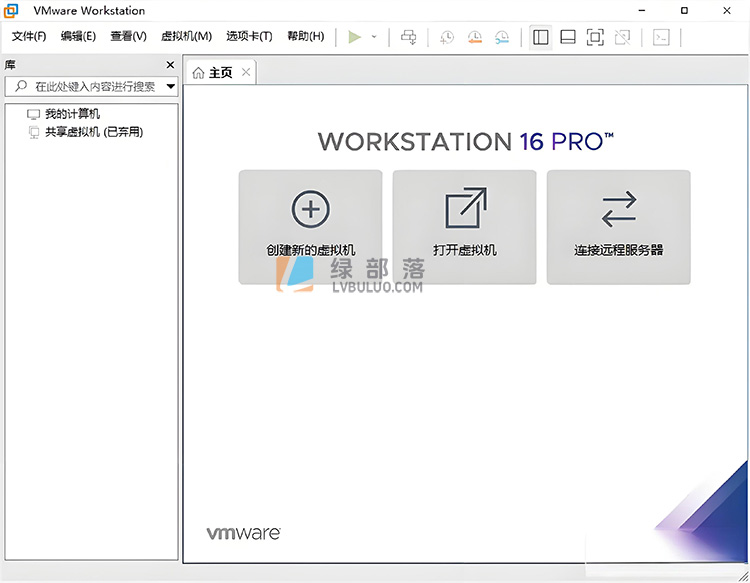Click the Revert to Snapshot icon
750x583 pixels.
[474, 37]
